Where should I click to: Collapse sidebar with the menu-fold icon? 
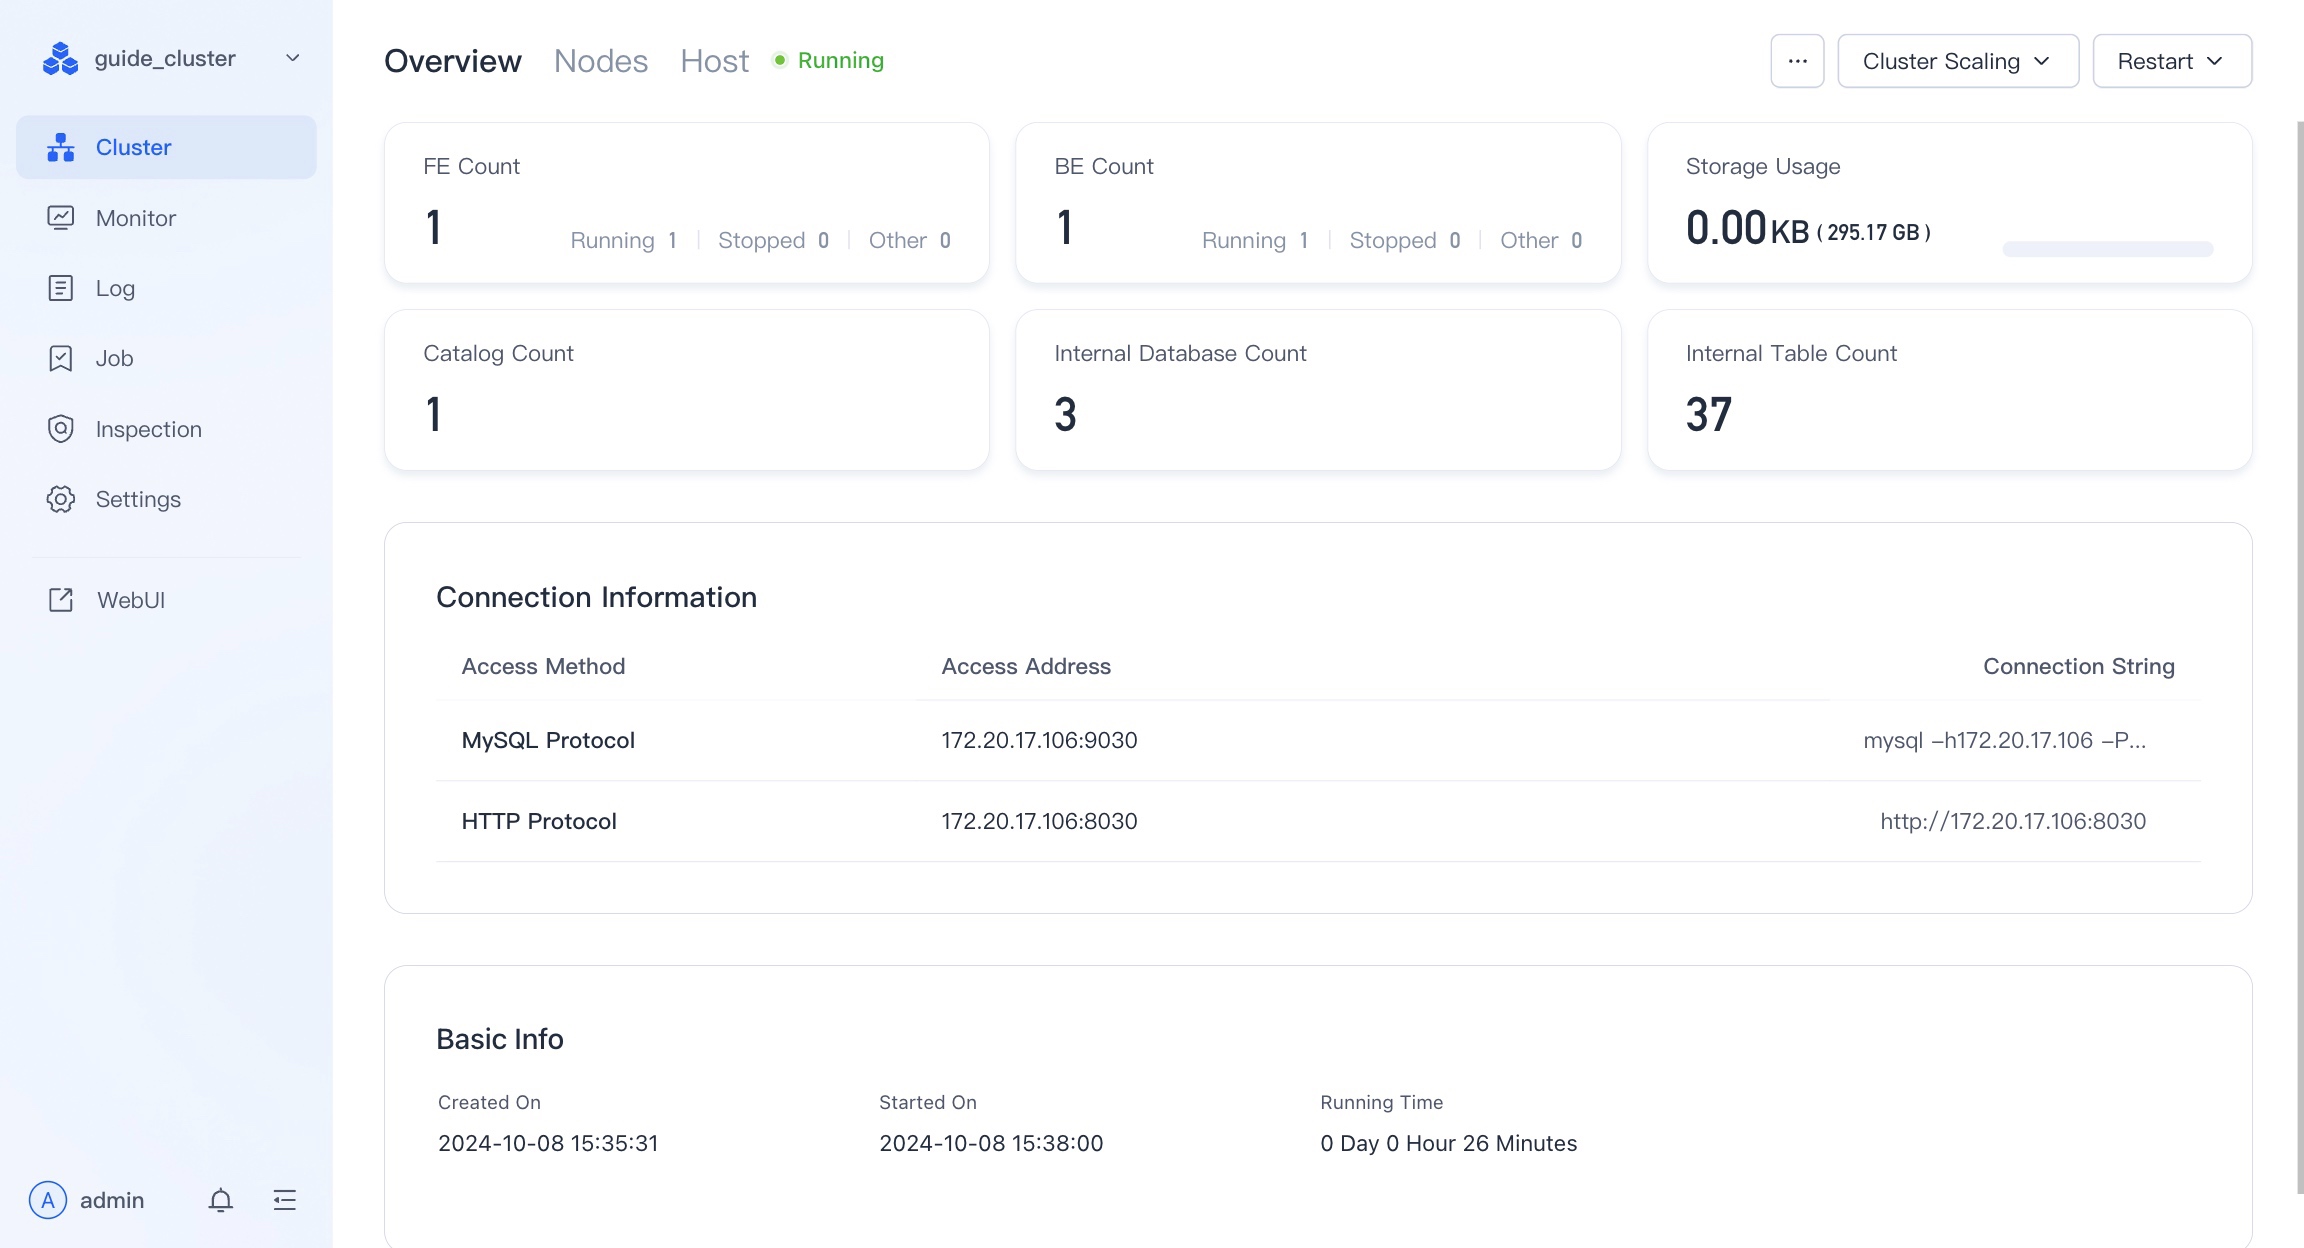coord(285,1200)
